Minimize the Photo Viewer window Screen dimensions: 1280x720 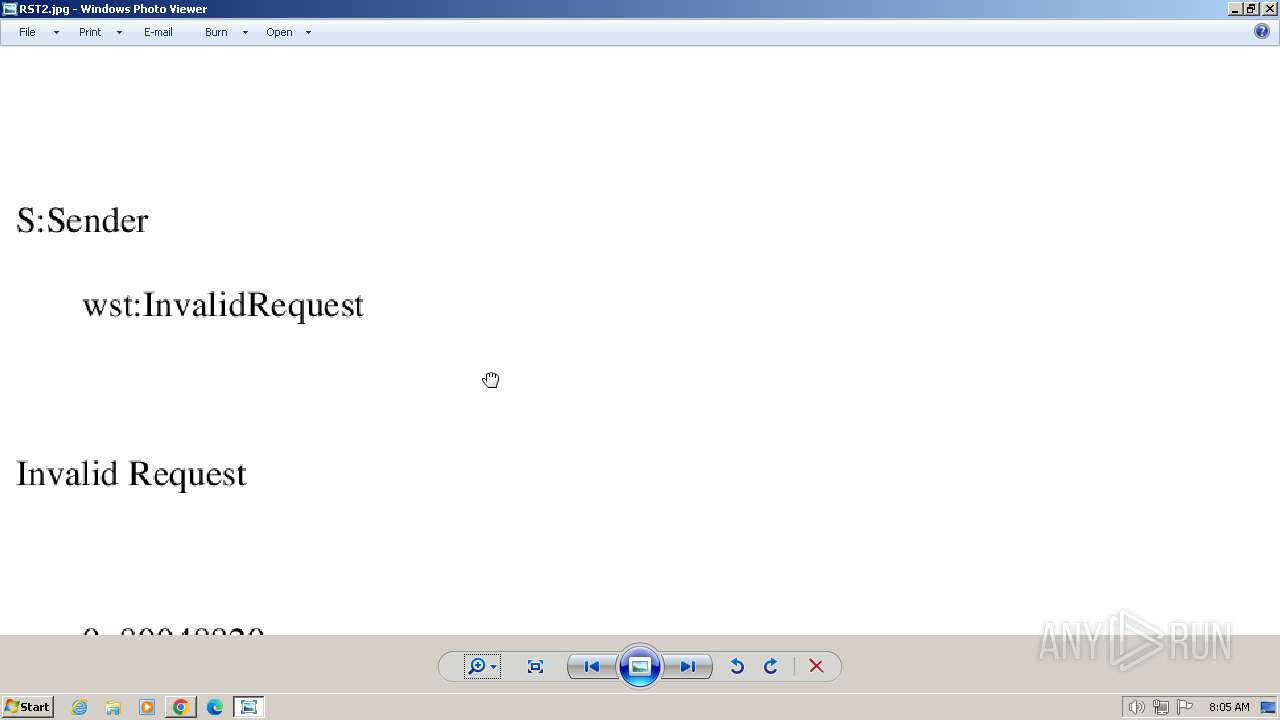[1235, 9]
